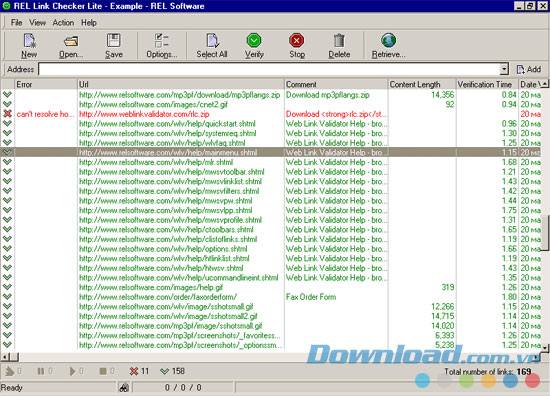Click the Download mp3pflangs.zip comment
This screenshot has width=550, height=396.
pos(328,94)
